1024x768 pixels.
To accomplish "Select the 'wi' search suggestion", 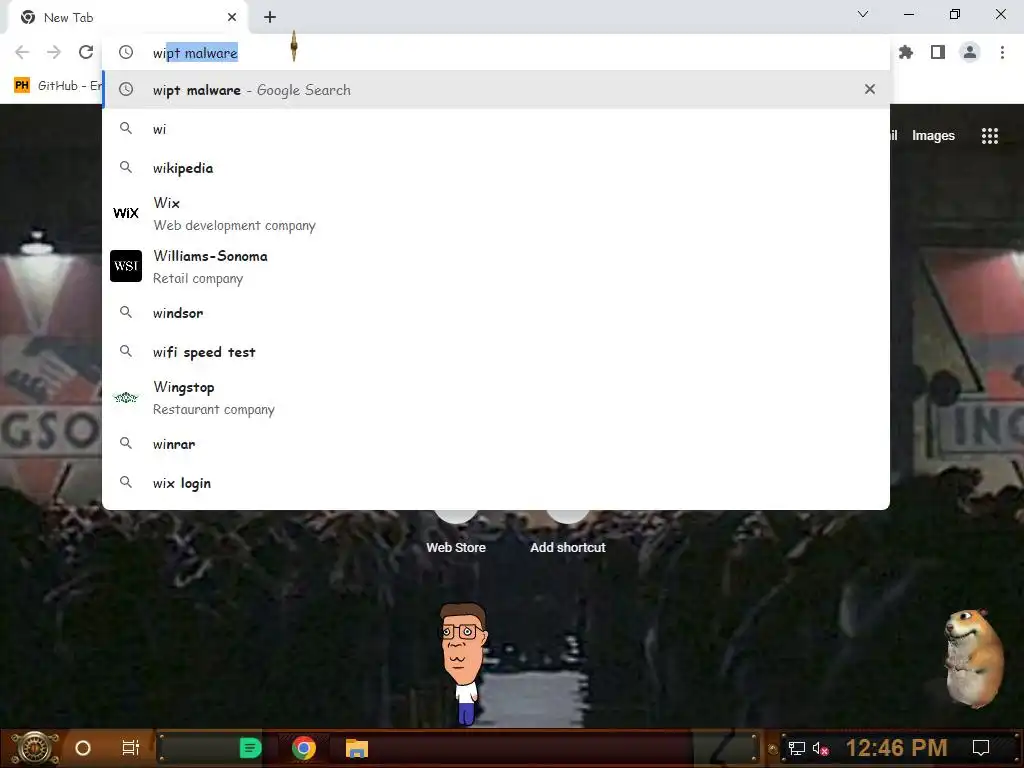I will point(496,129).
